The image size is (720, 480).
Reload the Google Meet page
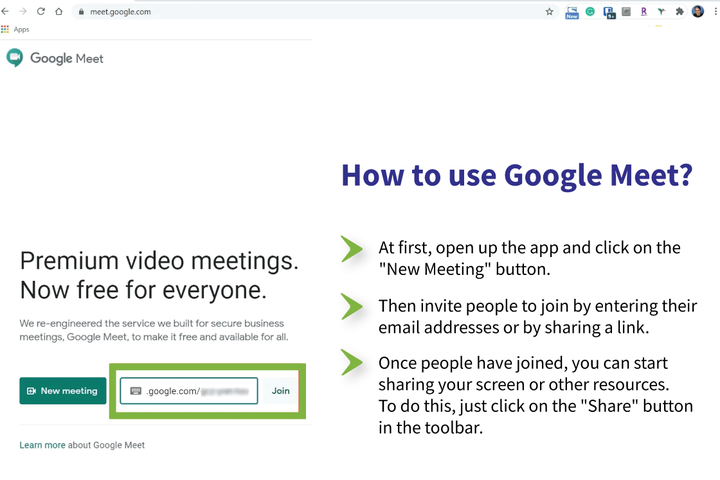click(40, 12)
